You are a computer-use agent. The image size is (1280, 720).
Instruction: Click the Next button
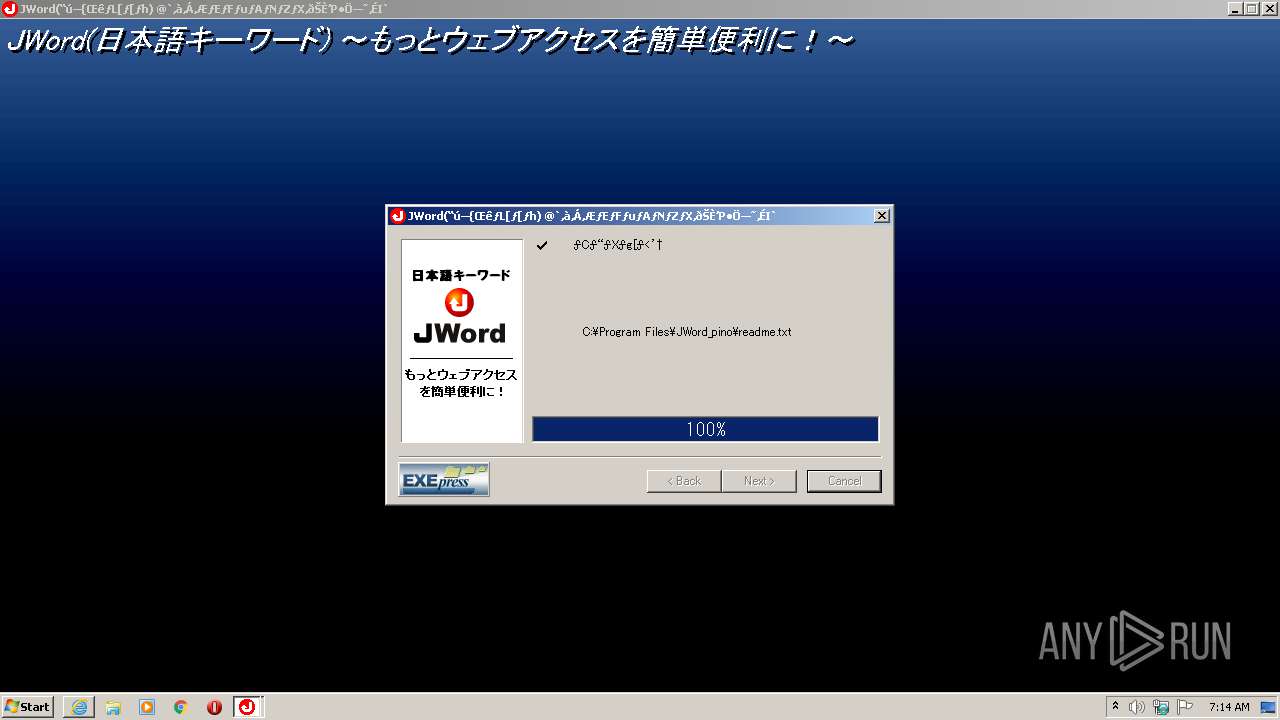coord(759,481)
